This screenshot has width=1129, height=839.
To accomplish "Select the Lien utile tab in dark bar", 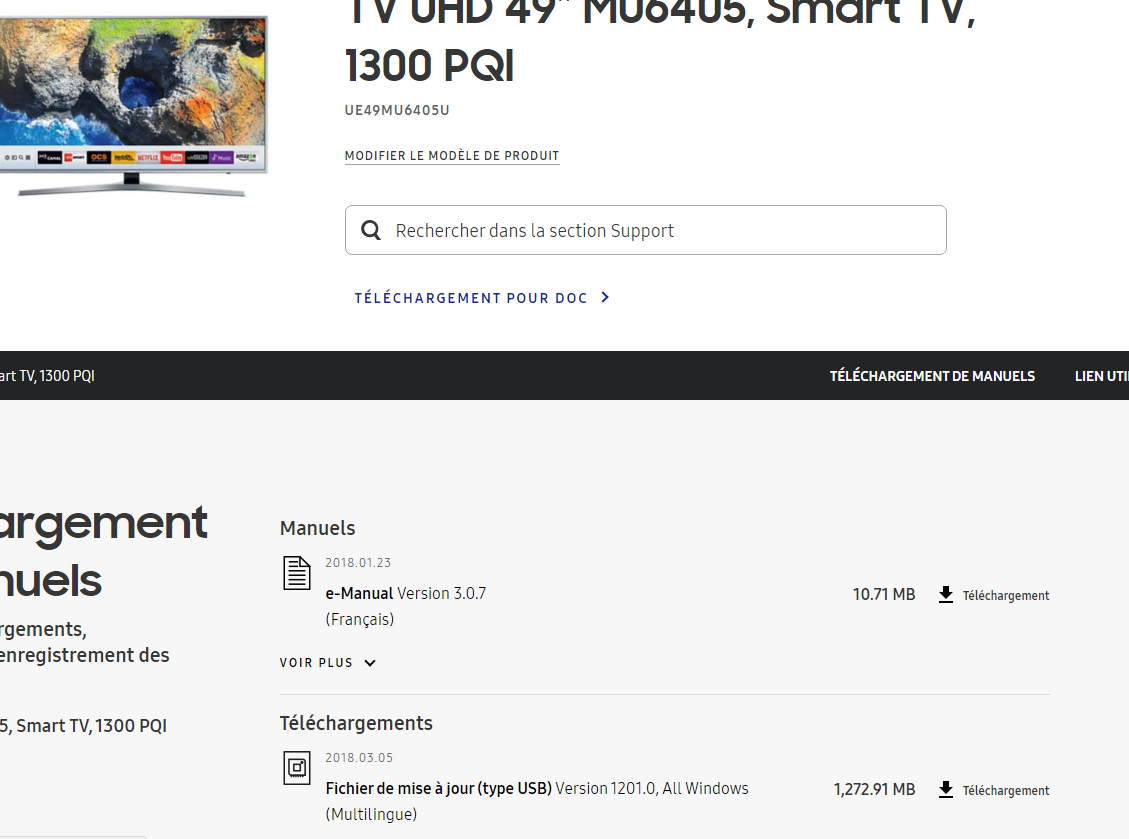I will [1101, 376].
